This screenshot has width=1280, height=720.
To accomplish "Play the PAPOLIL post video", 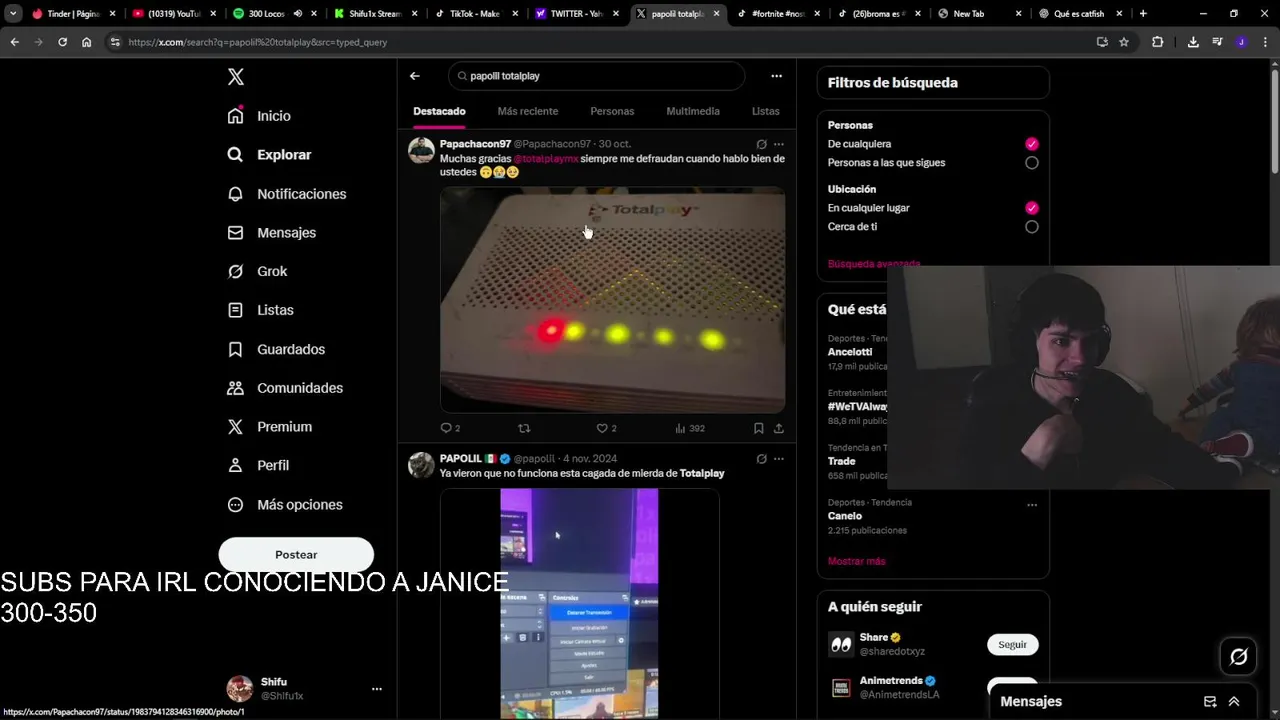I will [580, 603].
